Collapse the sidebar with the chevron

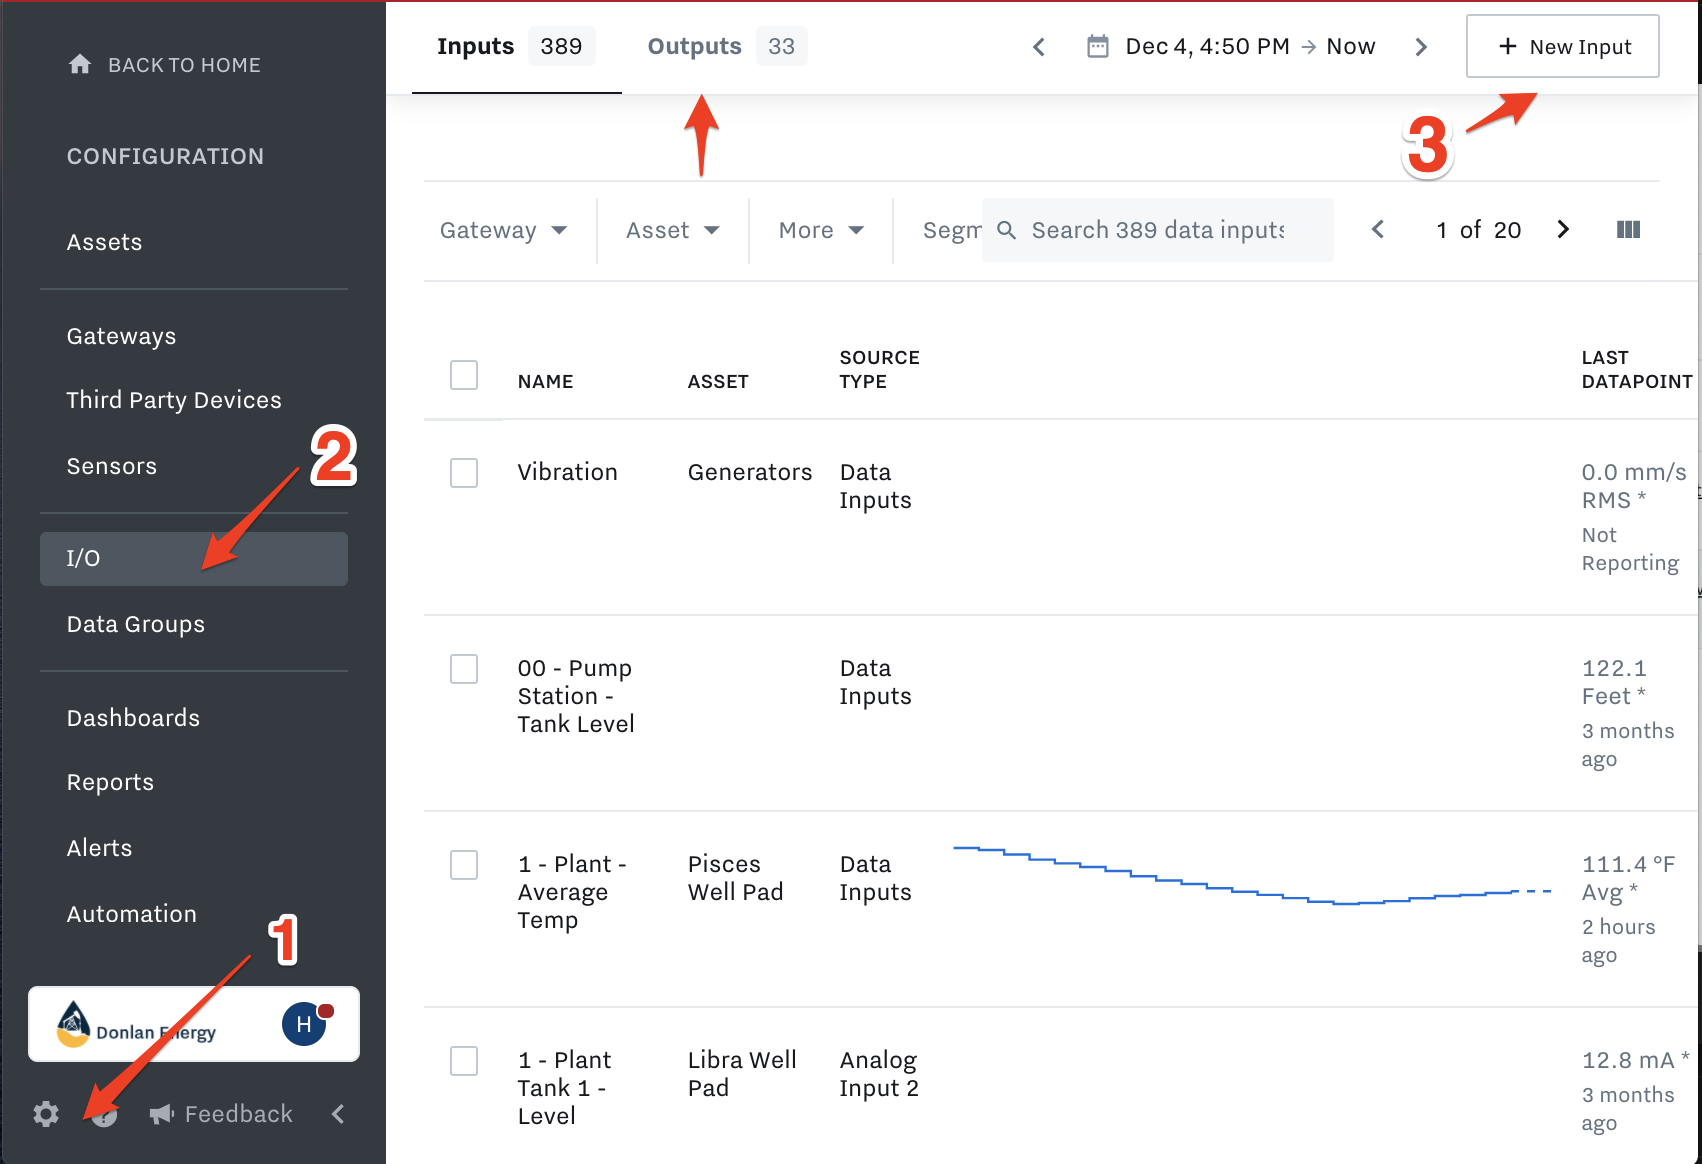pyautogui.click(x=338, y=1114)
